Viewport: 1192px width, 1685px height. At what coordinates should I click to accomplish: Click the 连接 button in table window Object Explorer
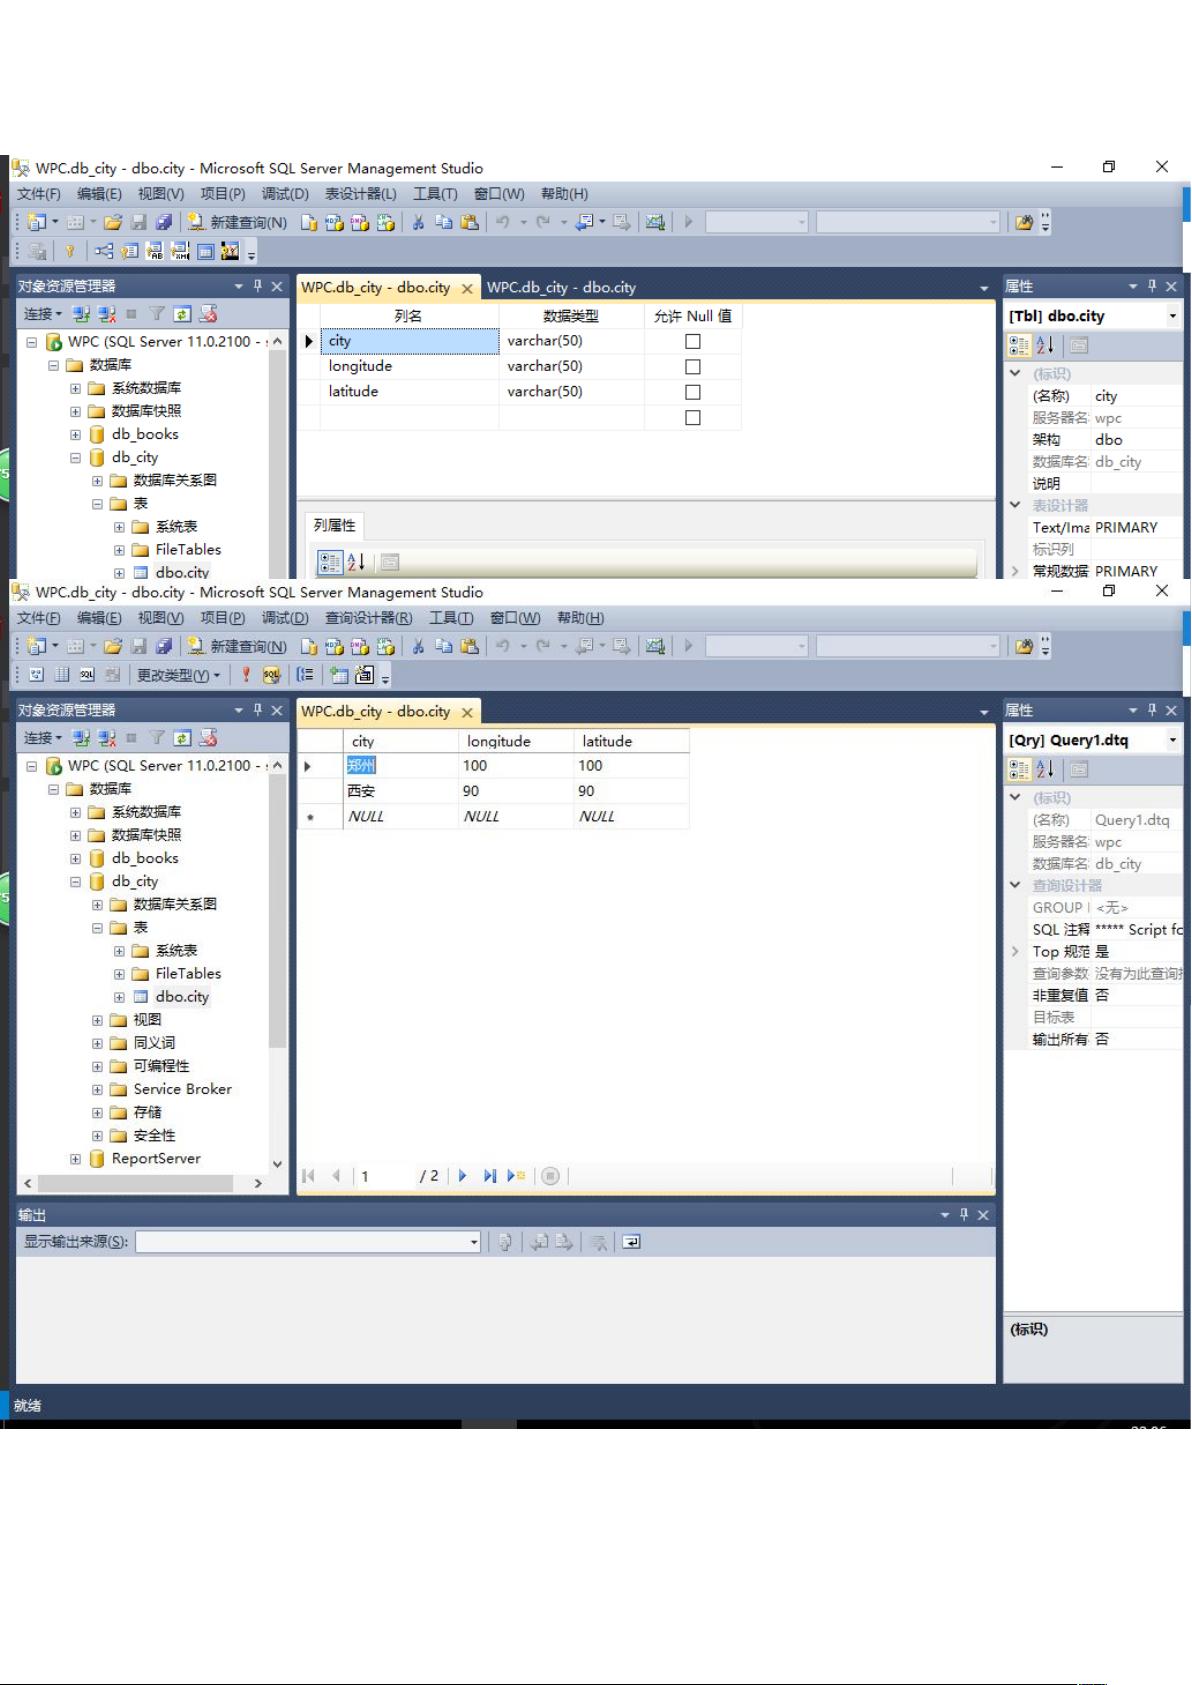pos(43,314)
